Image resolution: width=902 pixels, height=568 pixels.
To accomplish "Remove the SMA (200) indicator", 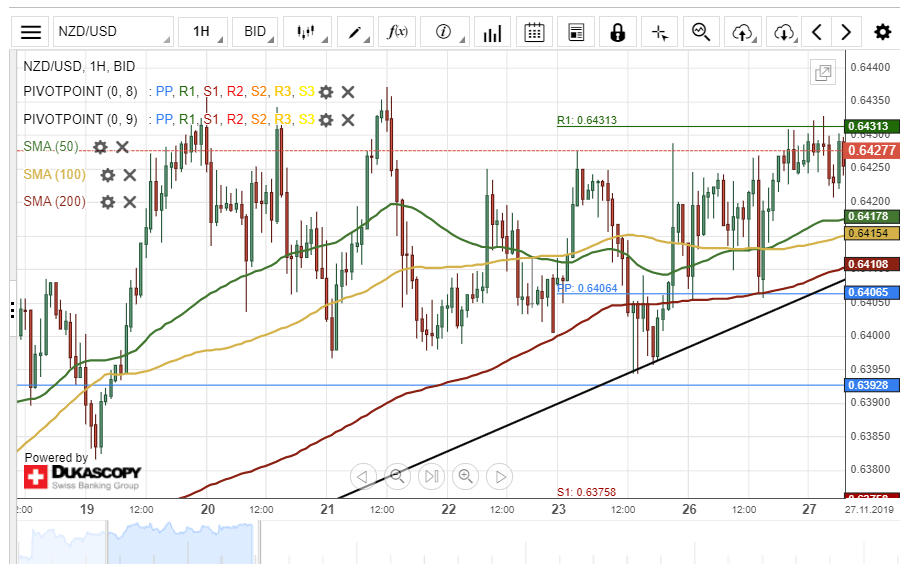I will pyautogui.click(x=130, y=202).
